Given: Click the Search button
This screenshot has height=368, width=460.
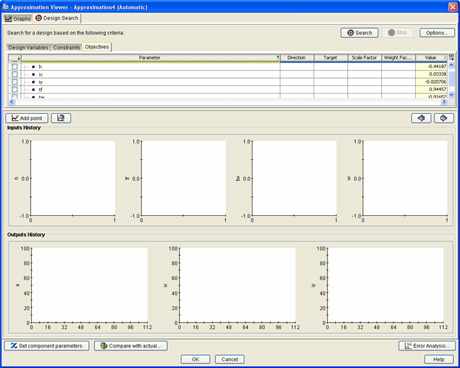Looking at the screenshot, I should point(359,33).
